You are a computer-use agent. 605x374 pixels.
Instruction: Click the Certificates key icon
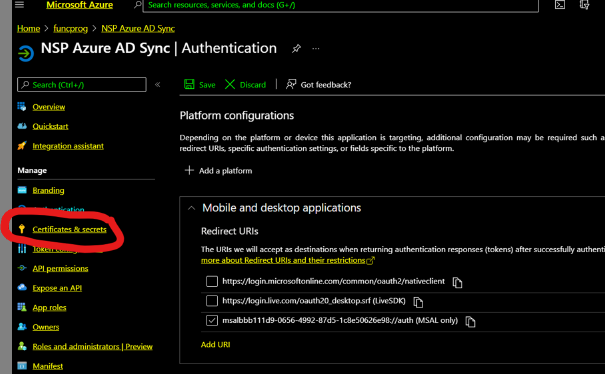pos(22,229)
